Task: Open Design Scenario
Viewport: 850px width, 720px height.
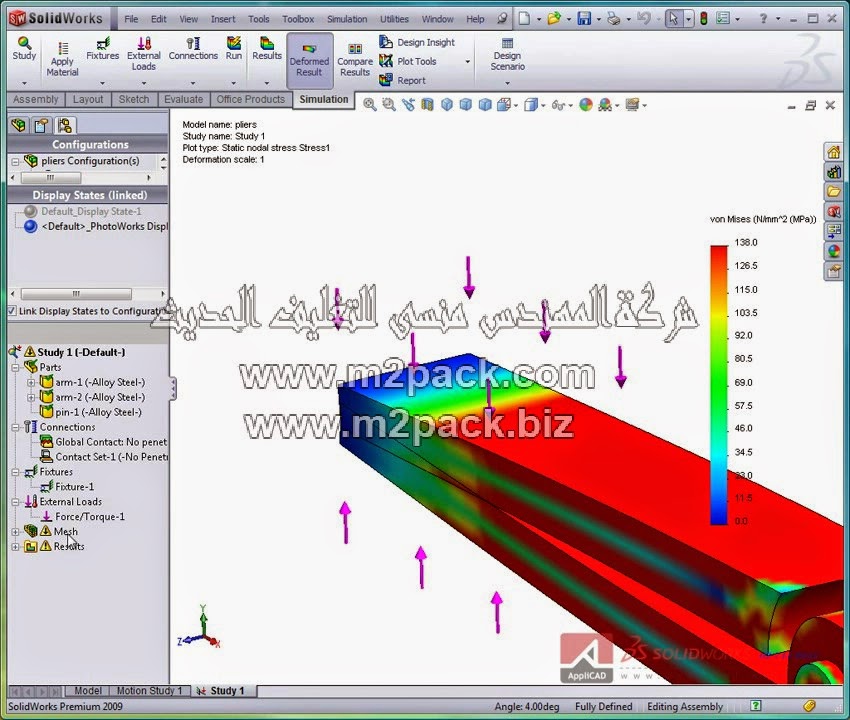Action: [x=507, y=54]
